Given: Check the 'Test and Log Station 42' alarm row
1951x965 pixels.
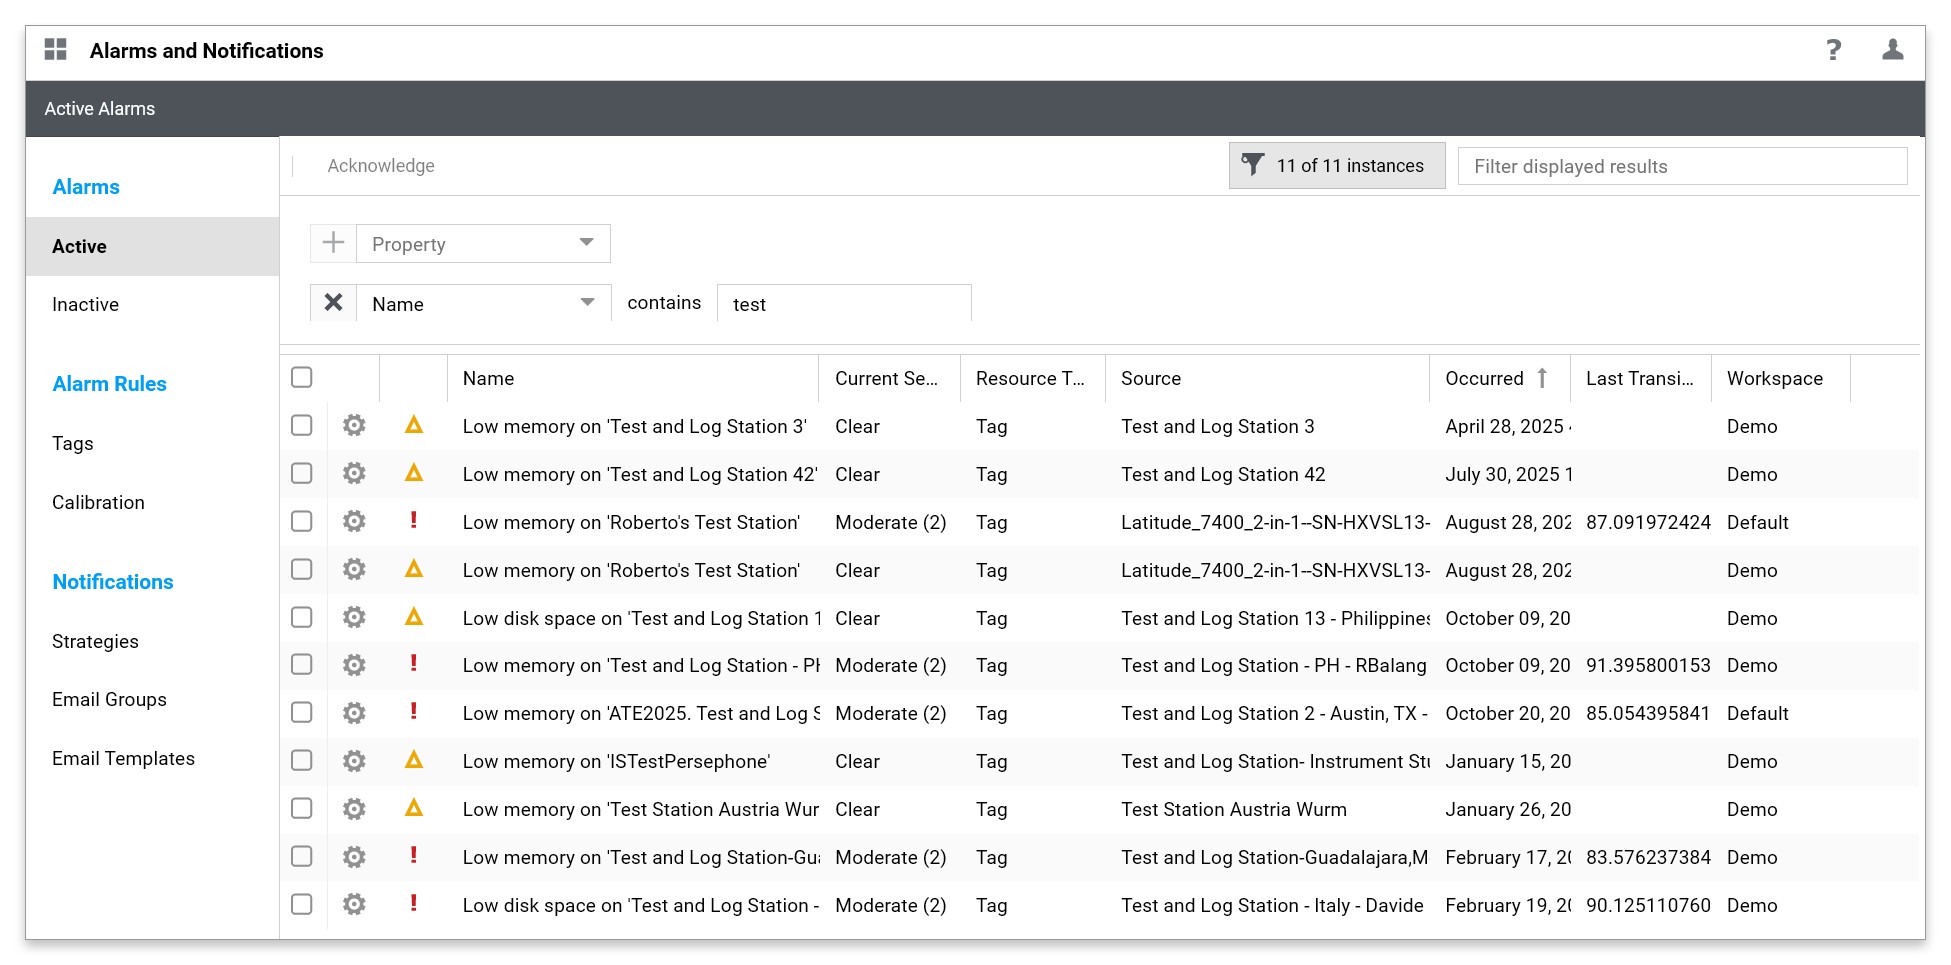Looking at the screenshot, I should coord(302,473).
